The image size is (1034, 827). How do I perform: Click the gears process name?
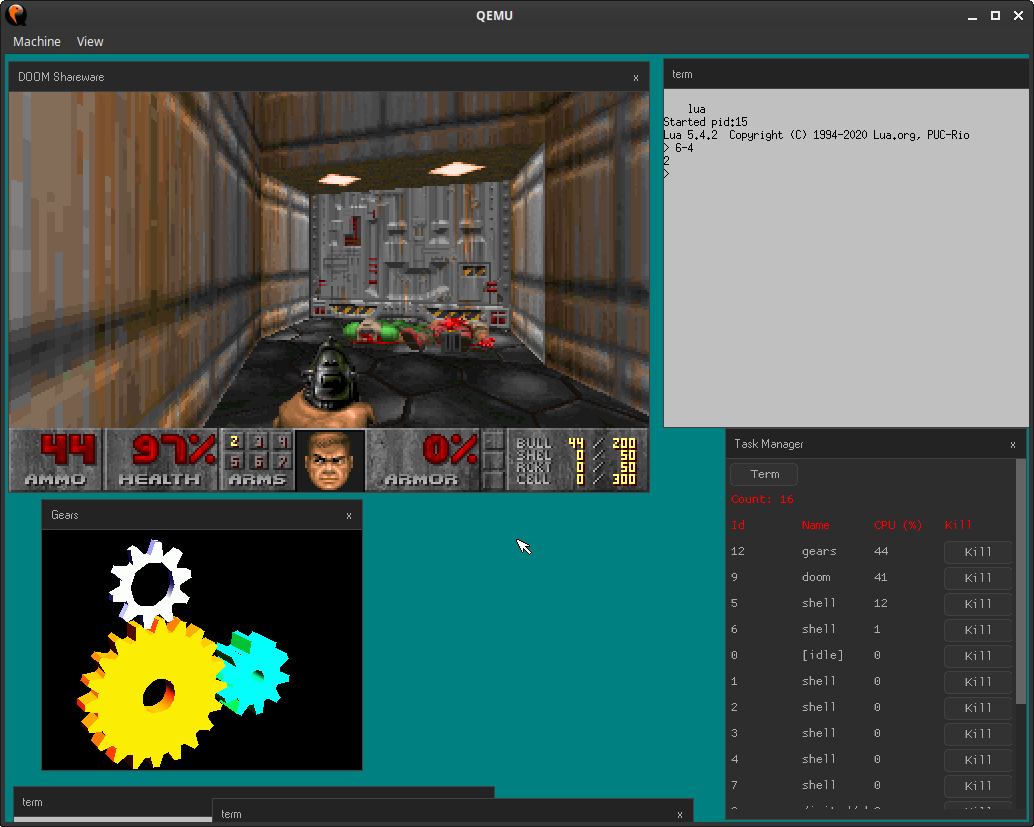coord(819,551)
